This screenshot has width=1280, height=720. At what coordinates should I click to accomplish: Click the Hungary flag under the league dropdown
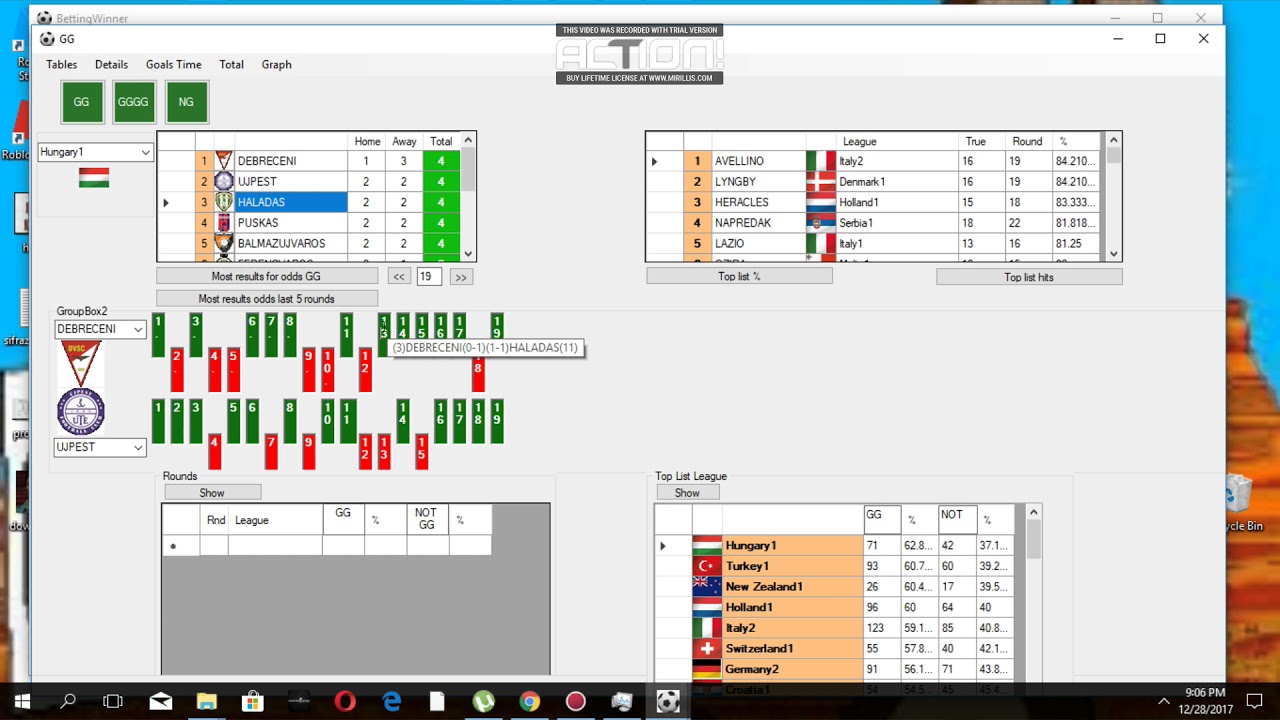pyautogui.click(x=94, y=178)
